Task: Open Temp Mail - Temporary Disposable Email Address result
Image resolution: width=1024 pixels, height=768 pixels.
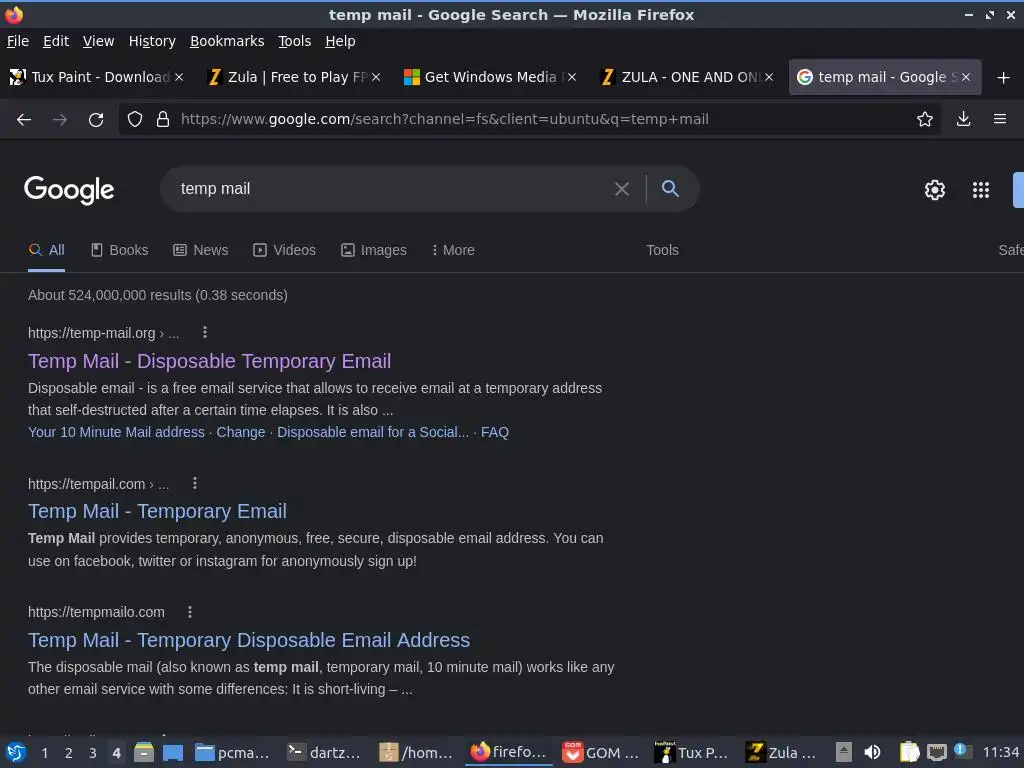Action: coord(249,640)
